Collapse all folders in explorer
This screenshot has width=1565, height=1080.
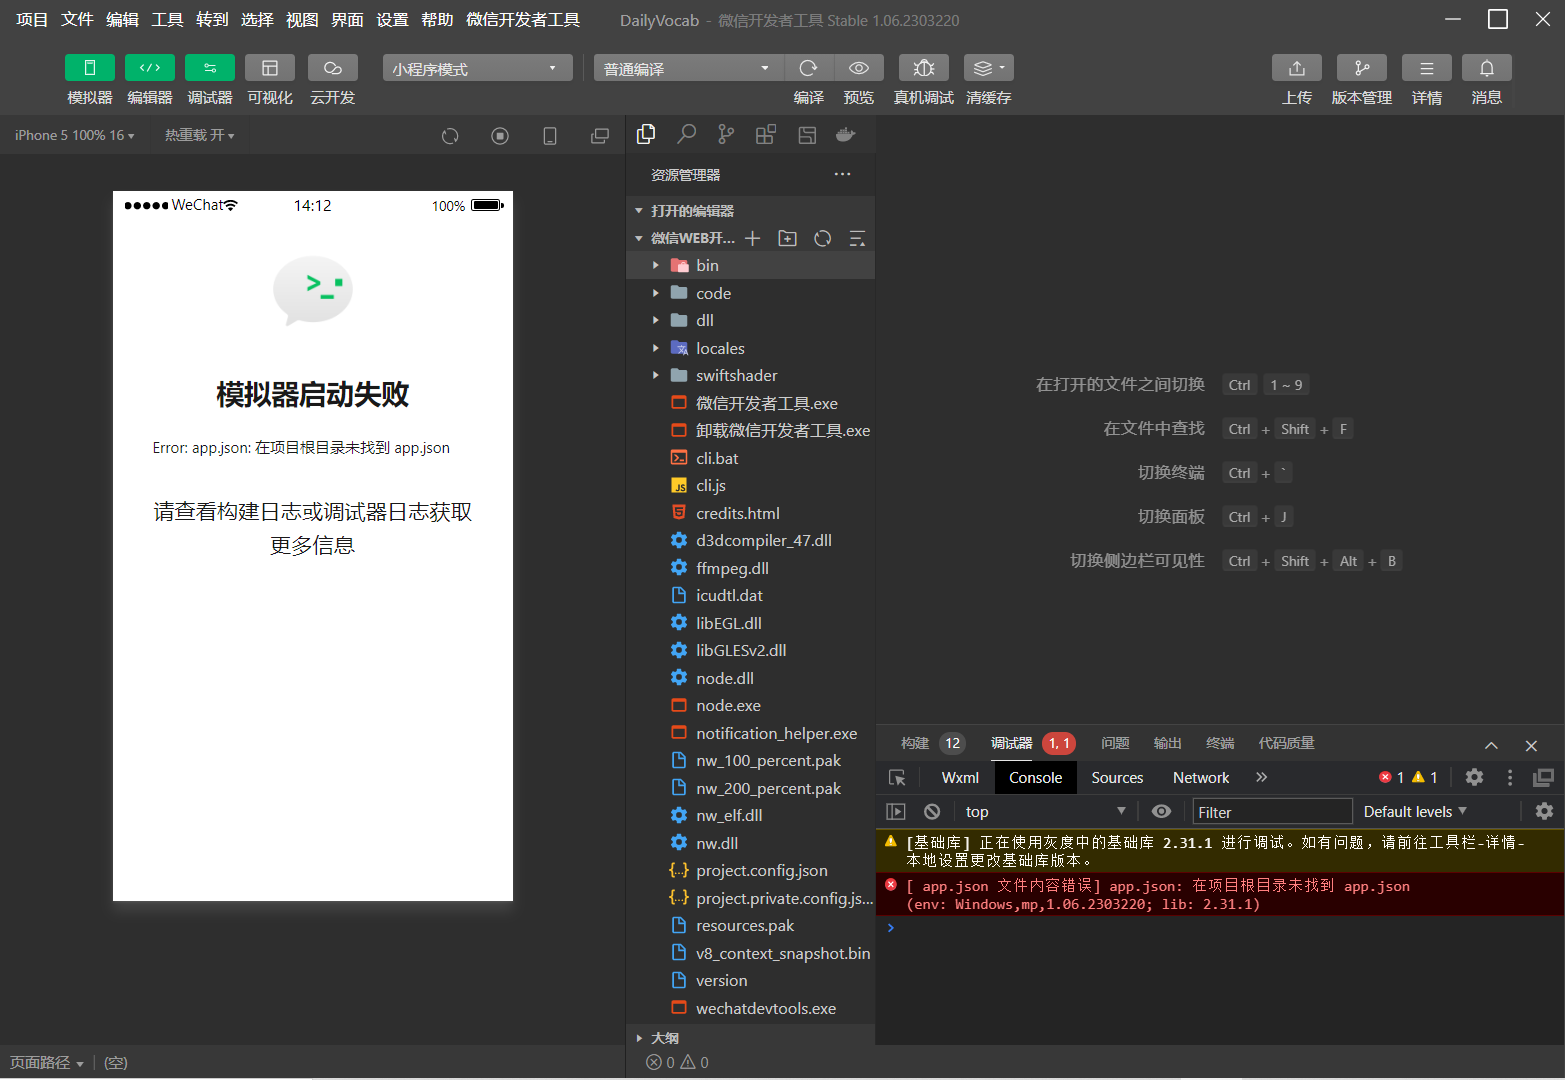857,238
